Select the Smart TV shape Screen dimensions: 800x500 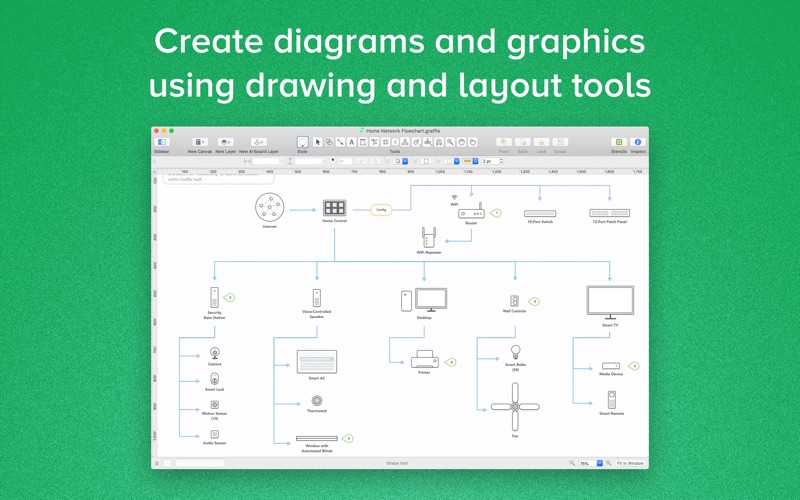(609, 301)
